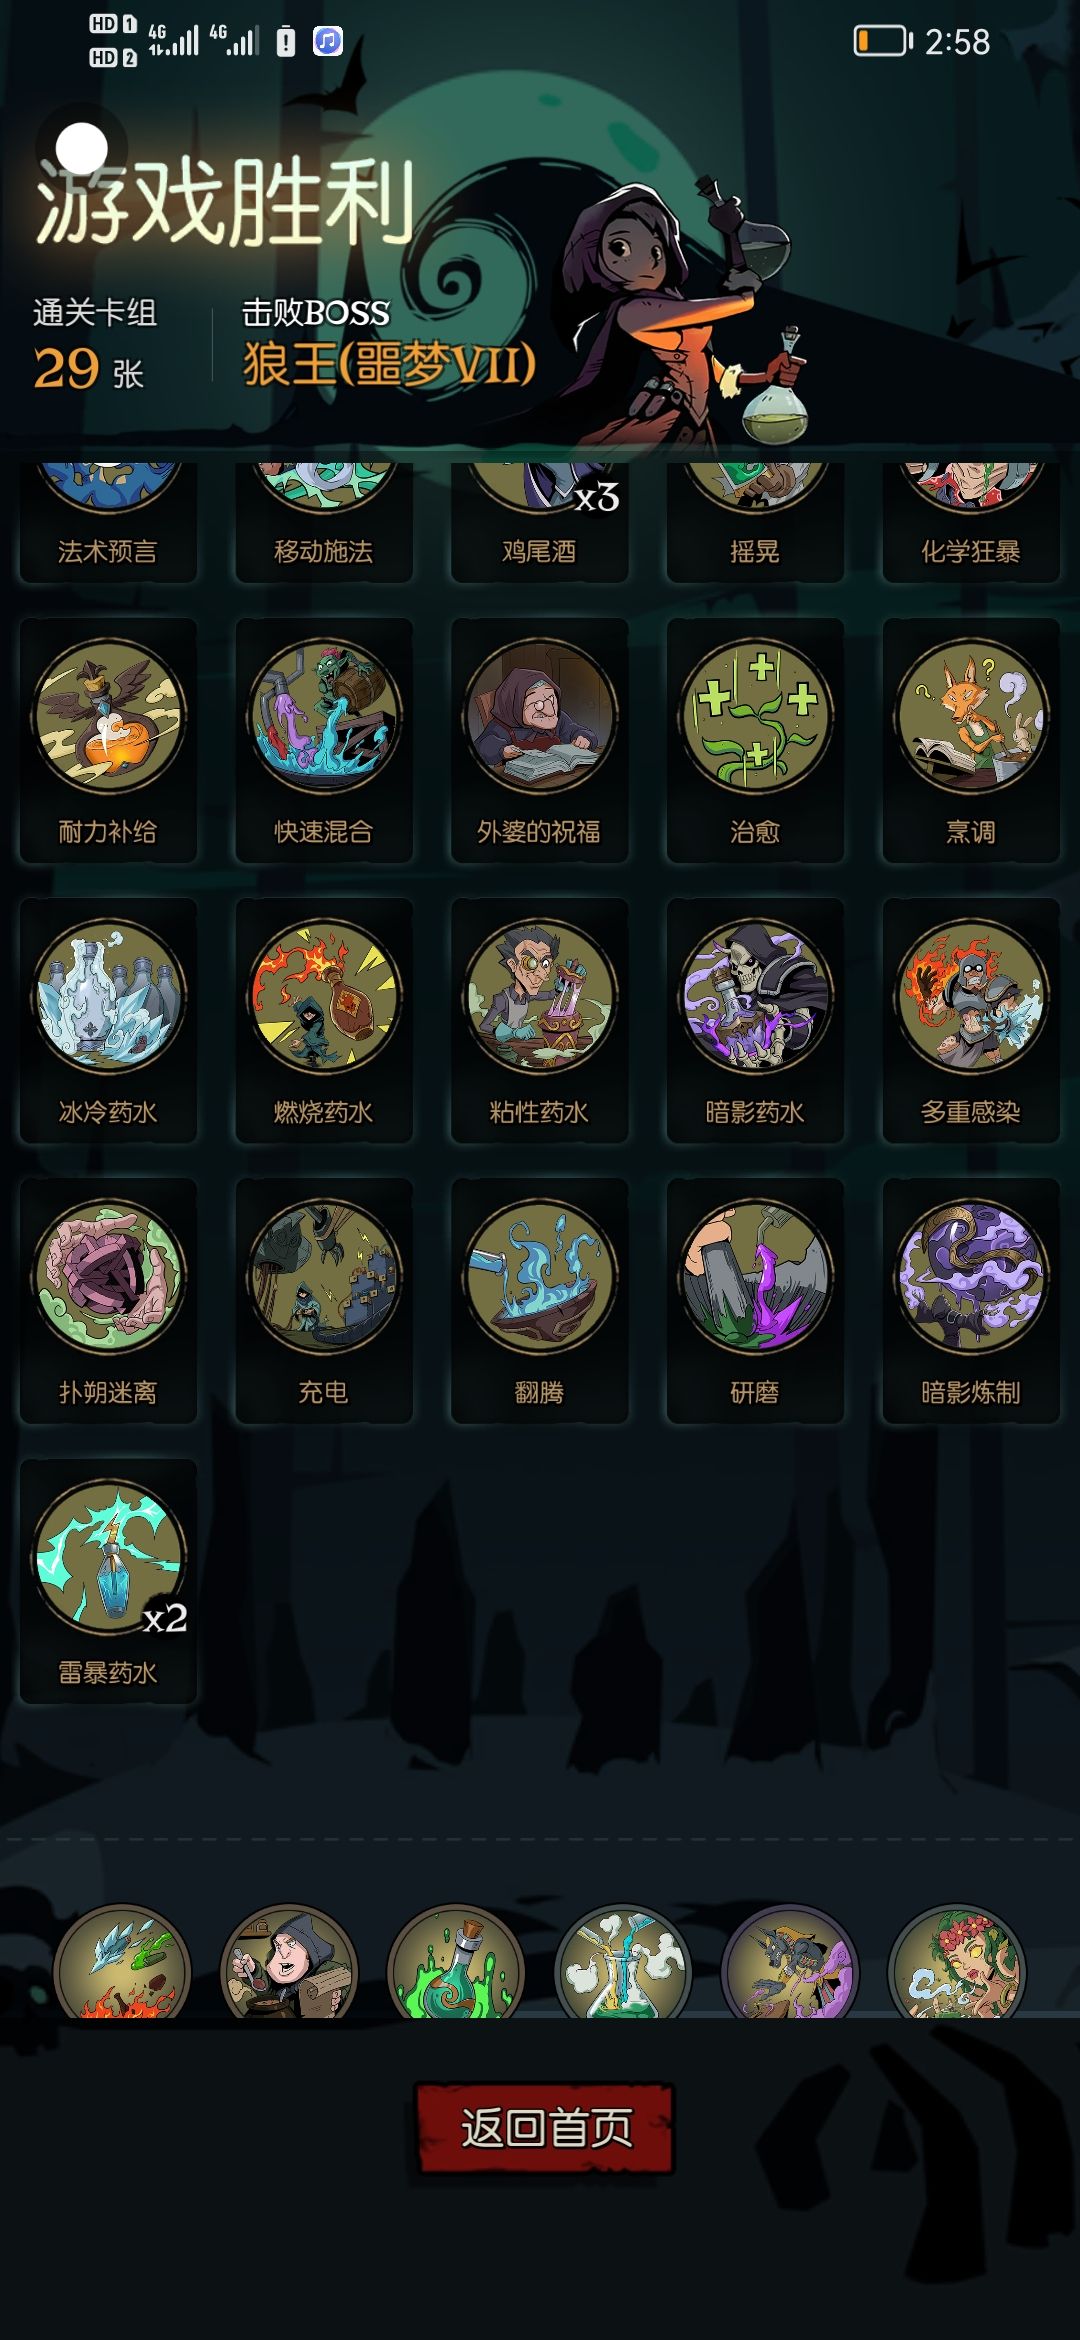This screenshot has height=2340, width=1080.
Task: Select the 雷暴药水 x2 card
Action: [x=108, y=1581]
